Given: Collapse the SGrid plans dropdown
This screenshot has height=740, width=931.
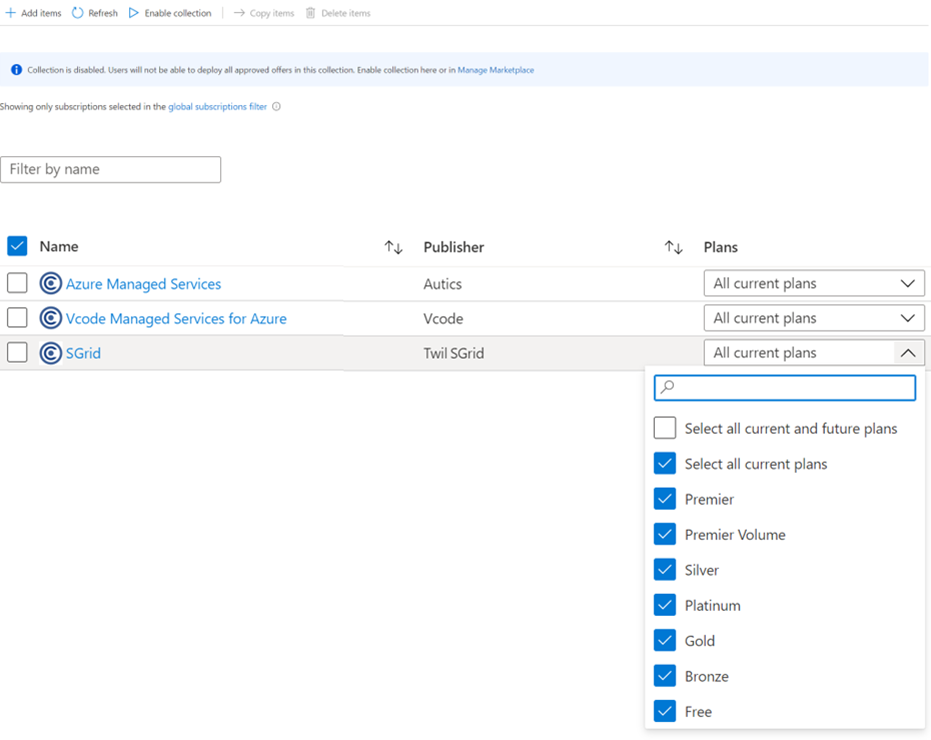Looking at the screenshot, I should tap(907, 353).
